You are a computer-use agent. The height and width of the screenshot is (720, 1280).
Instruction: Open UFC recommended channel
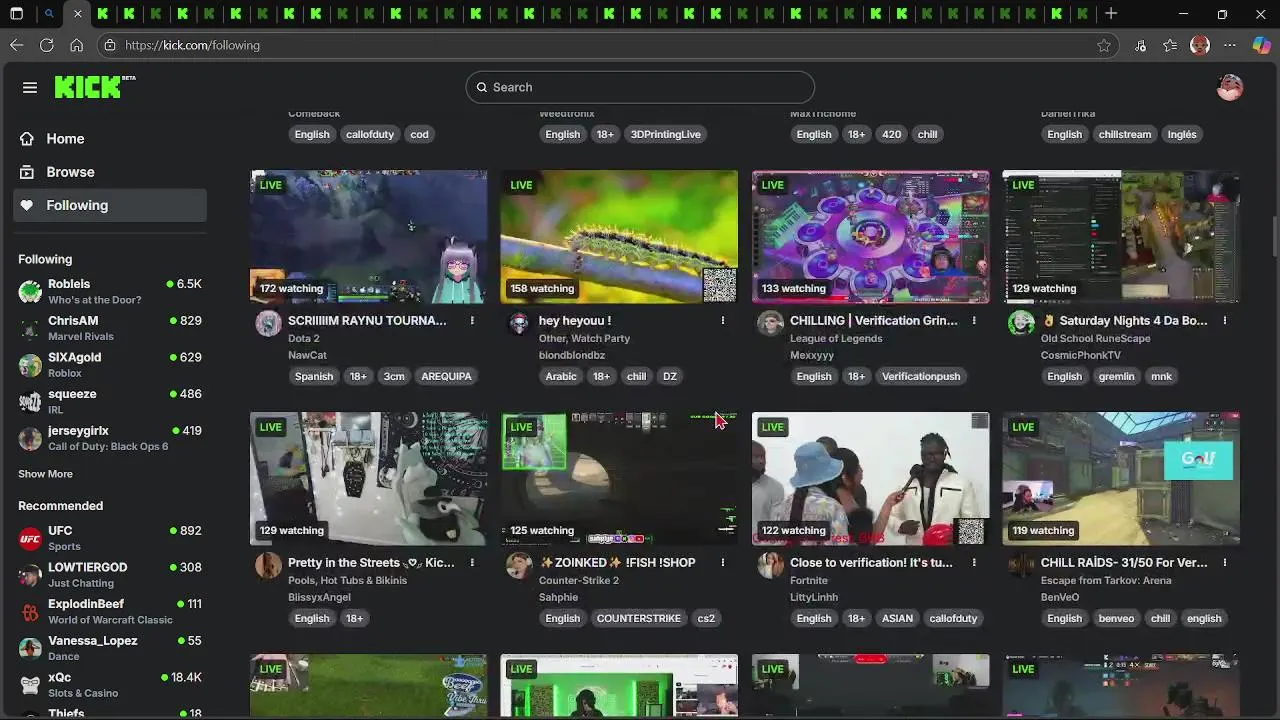click(110, 538)
